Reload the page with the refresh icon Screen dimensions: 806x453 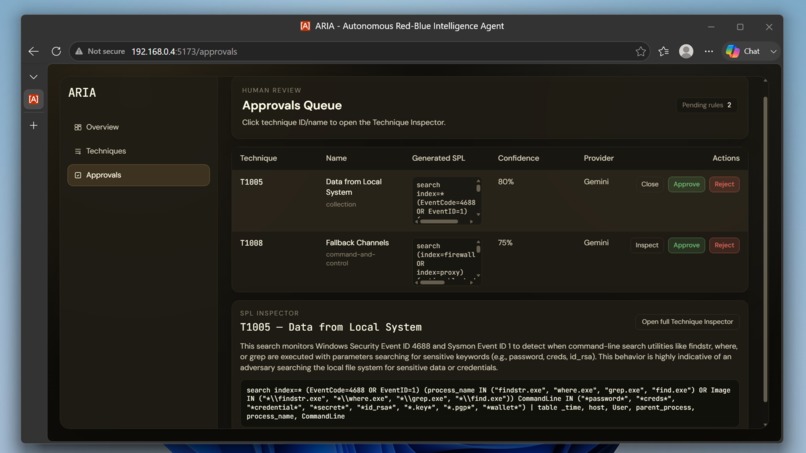point(56,51)
